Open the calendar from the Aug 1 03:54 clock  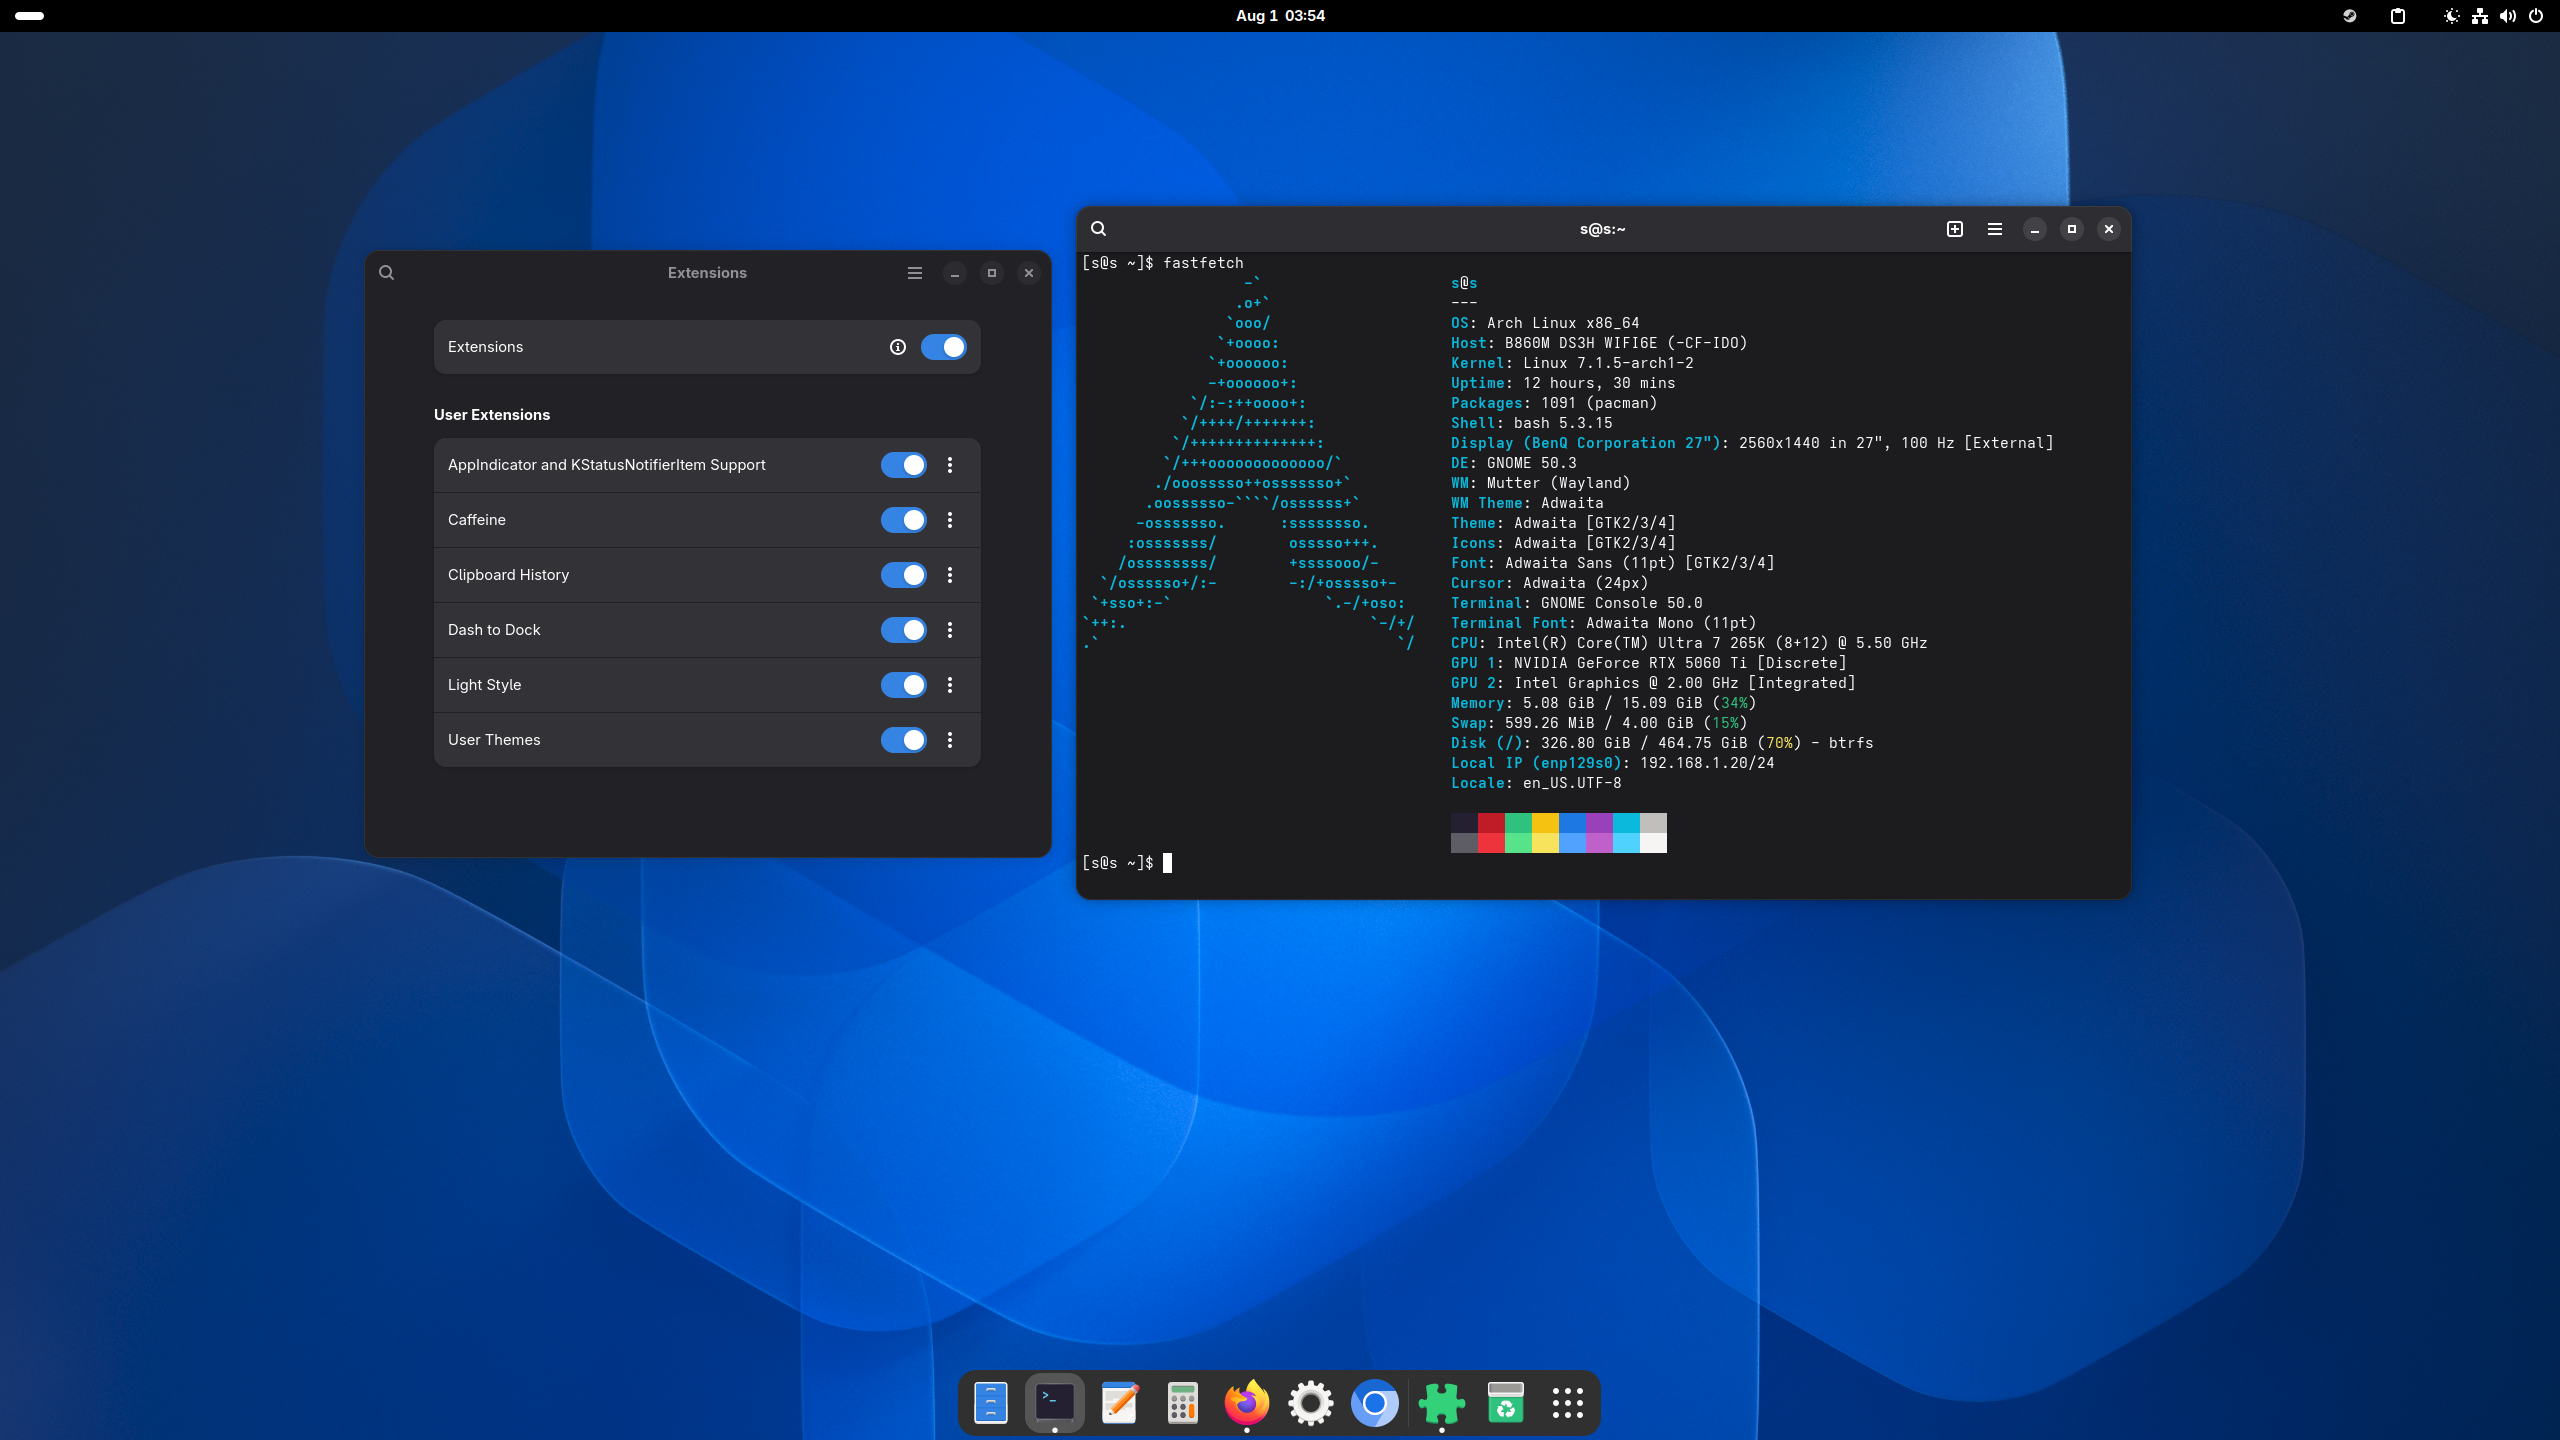1280,16
